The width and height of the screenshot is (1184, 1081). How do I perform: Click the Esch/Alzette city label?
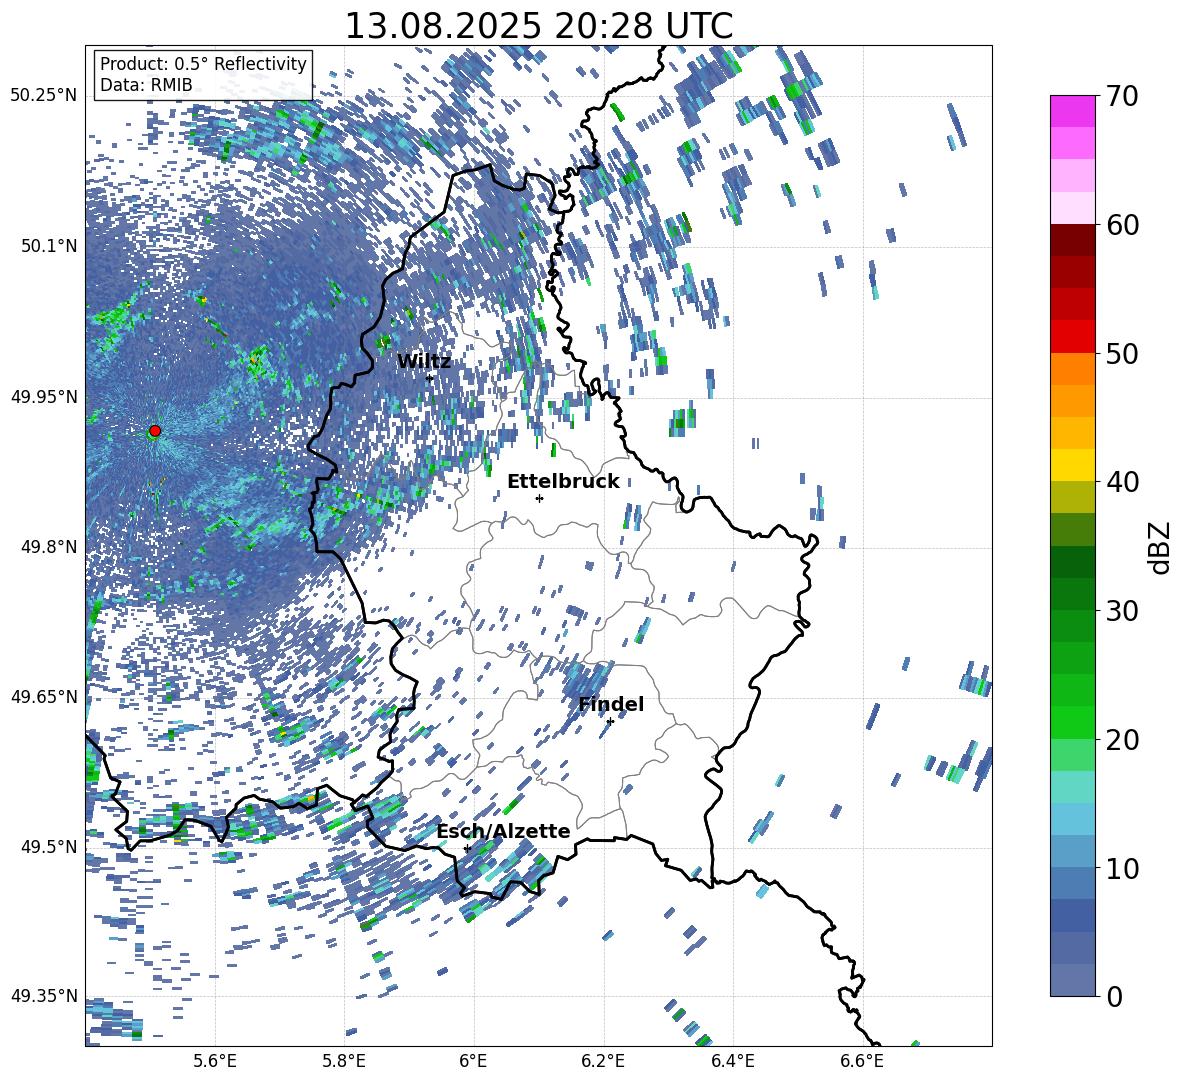click(x=503, y=831)
